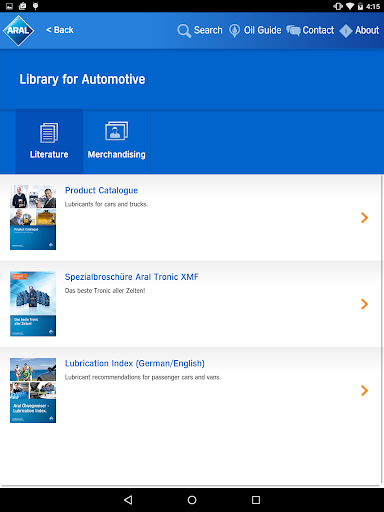Expand Product Catalogue with orange chevron

point(364,217)
